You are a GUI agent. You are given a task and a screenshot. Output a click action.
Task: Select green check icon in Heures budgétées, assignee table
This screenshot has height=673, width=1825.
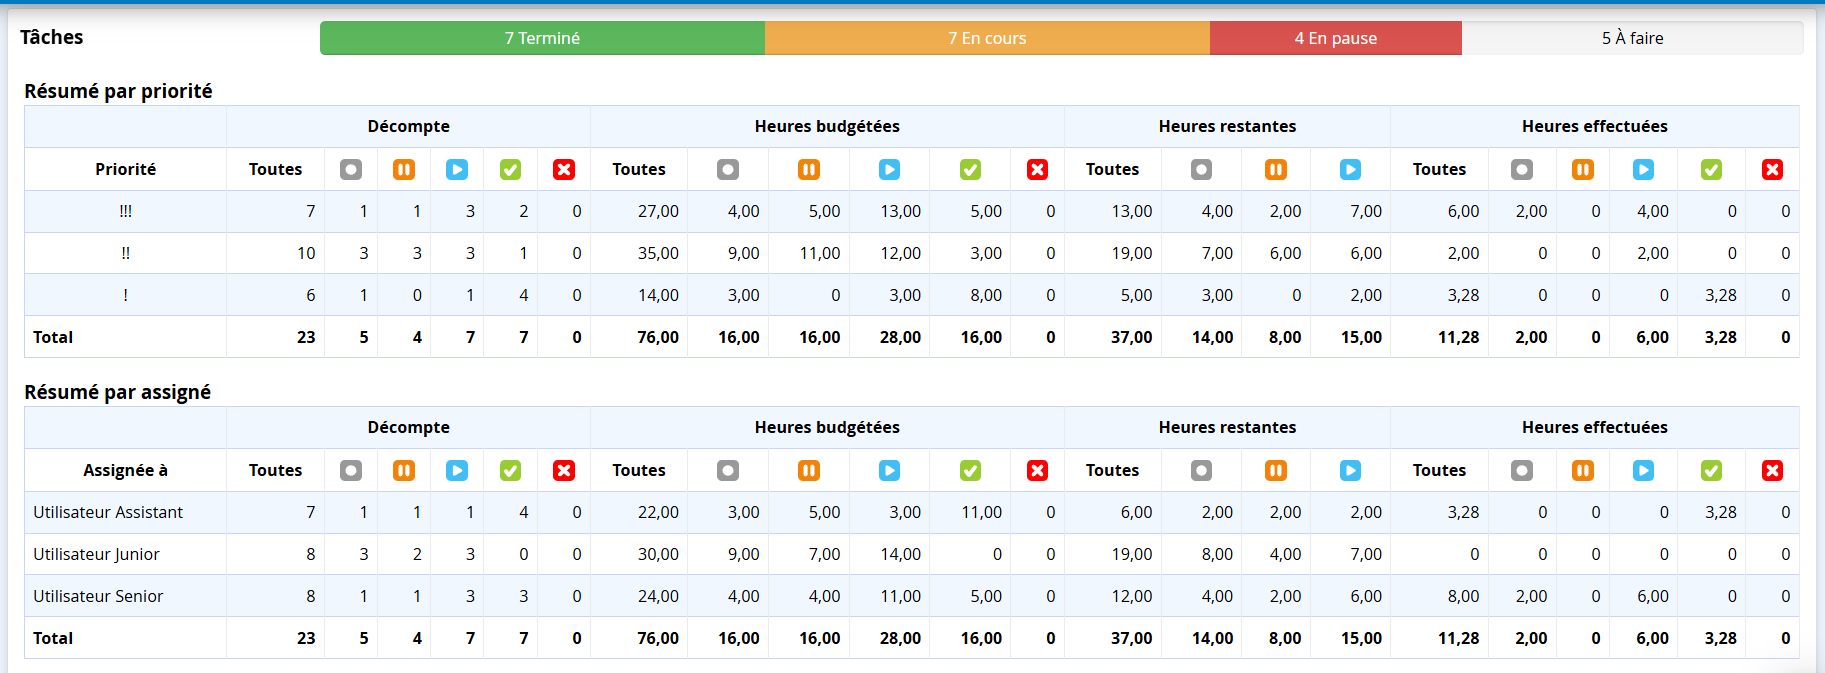(970, 470)
